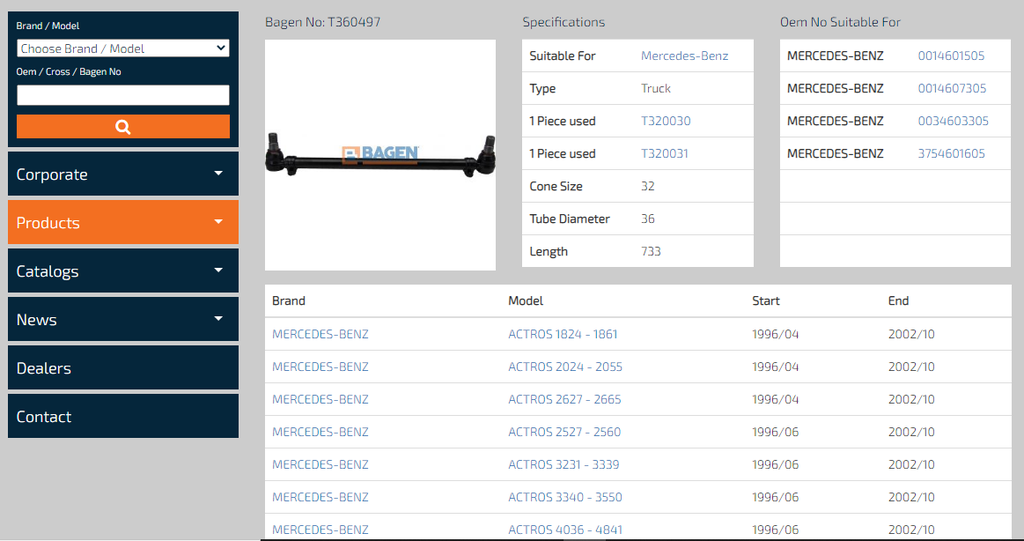Click MERCEDES-BENZ brand in ACTROS 1824 row
This screenshot has width=1024, height=541.
(320, 334)
